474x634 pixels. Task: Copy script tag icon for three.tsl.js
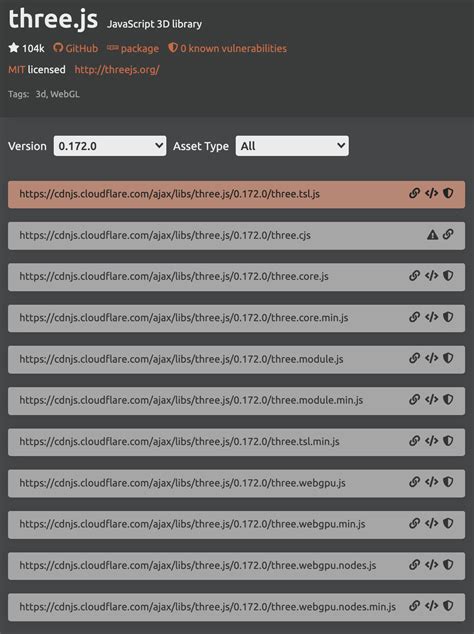(x=431, y=193)
